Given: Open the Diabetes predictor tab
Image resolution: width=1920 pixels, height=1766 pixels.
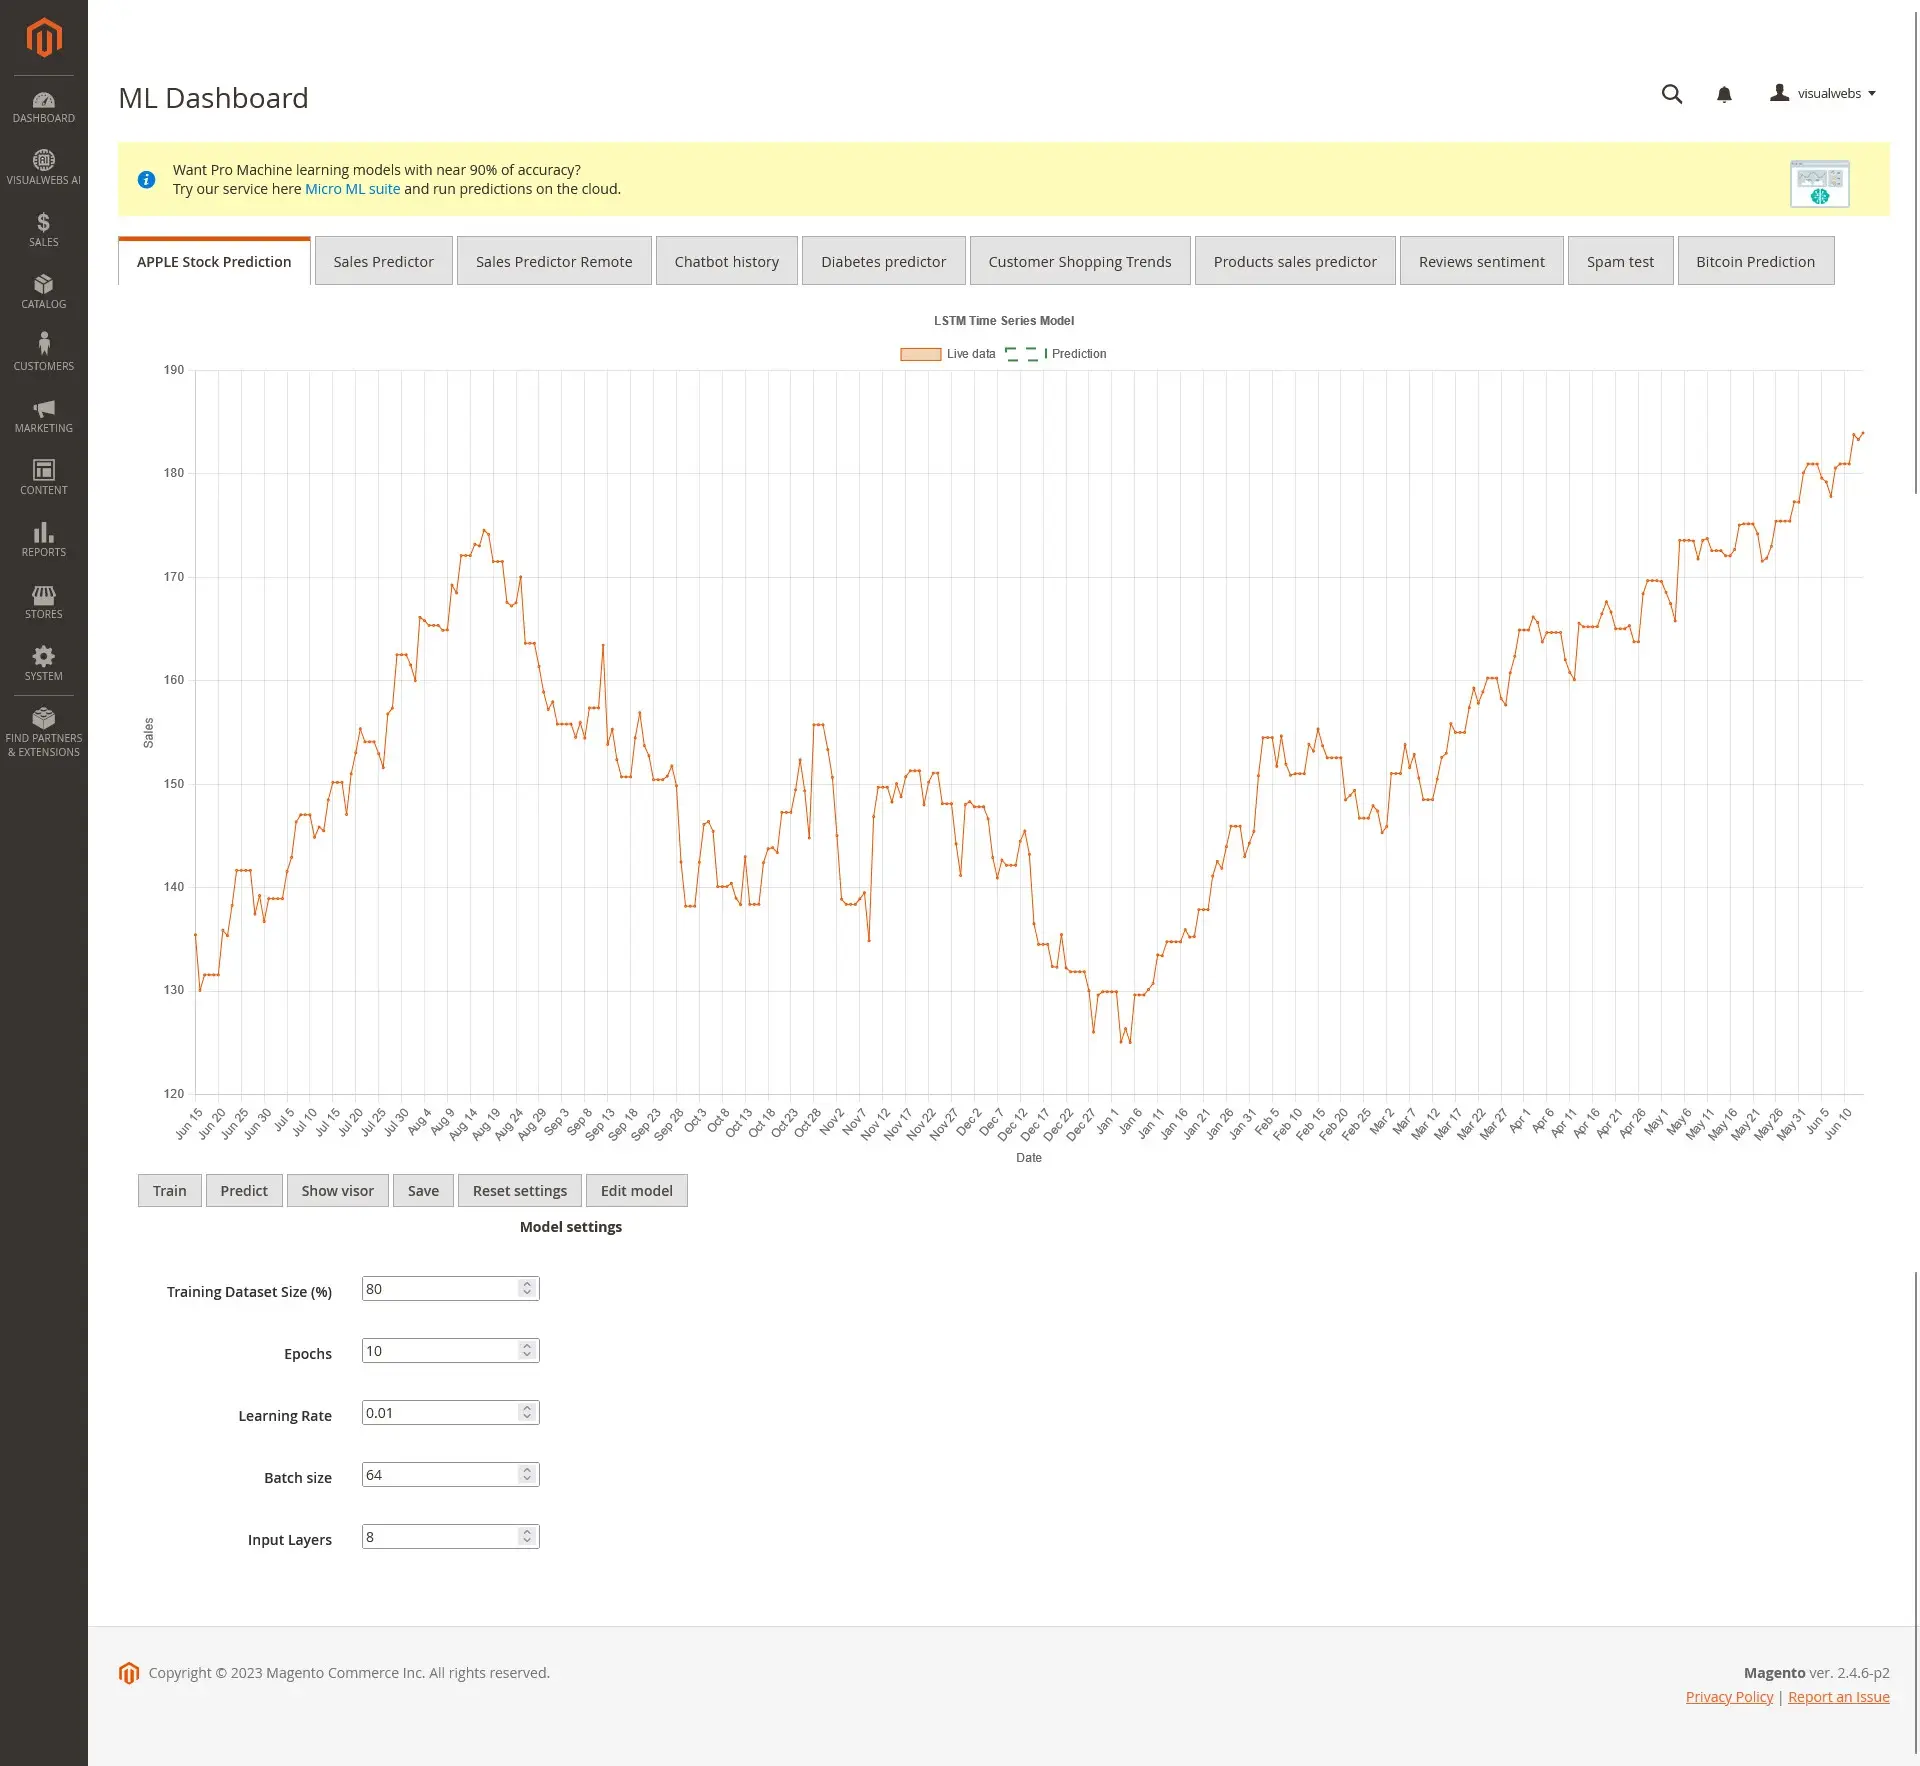Looking at the screenshot, I should pyautogui.click(x=883, y=262).
